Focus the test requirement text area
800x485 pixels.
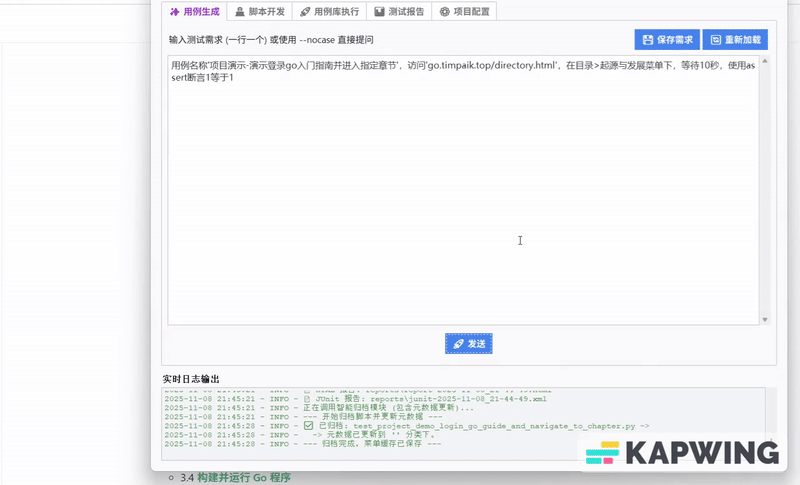(x=463, y=190)
